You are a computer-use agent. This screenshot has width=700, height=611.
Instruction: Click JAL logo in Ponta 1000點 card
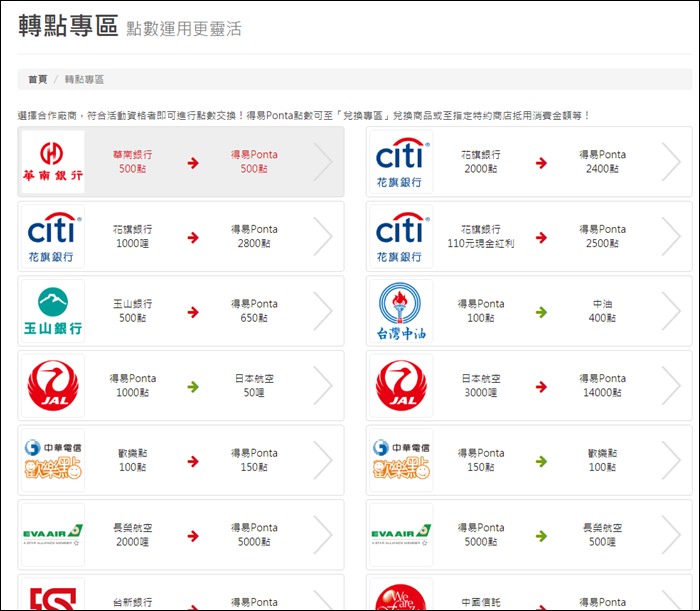(x=53, y=385)
